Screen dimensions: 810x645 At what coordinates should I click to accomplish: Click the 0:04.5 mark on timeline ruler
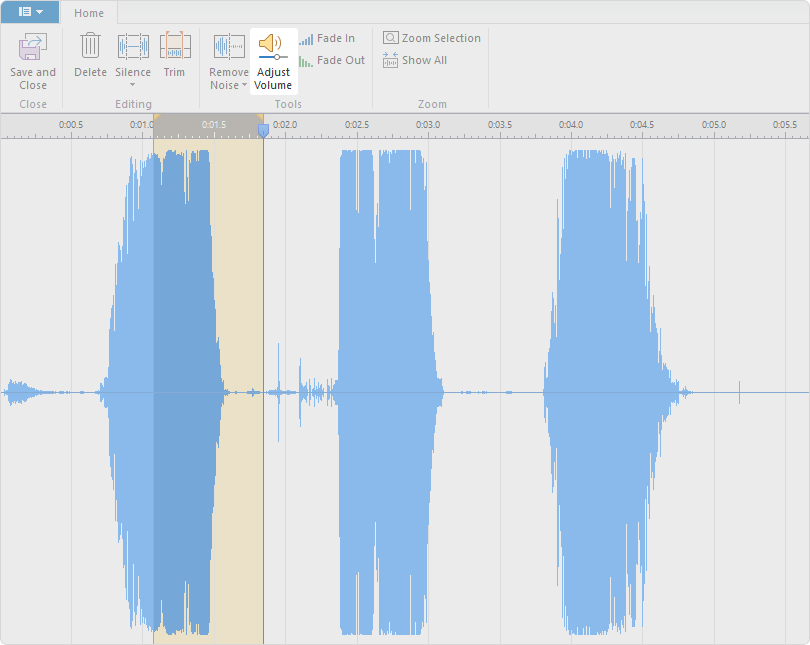(642, 125)
